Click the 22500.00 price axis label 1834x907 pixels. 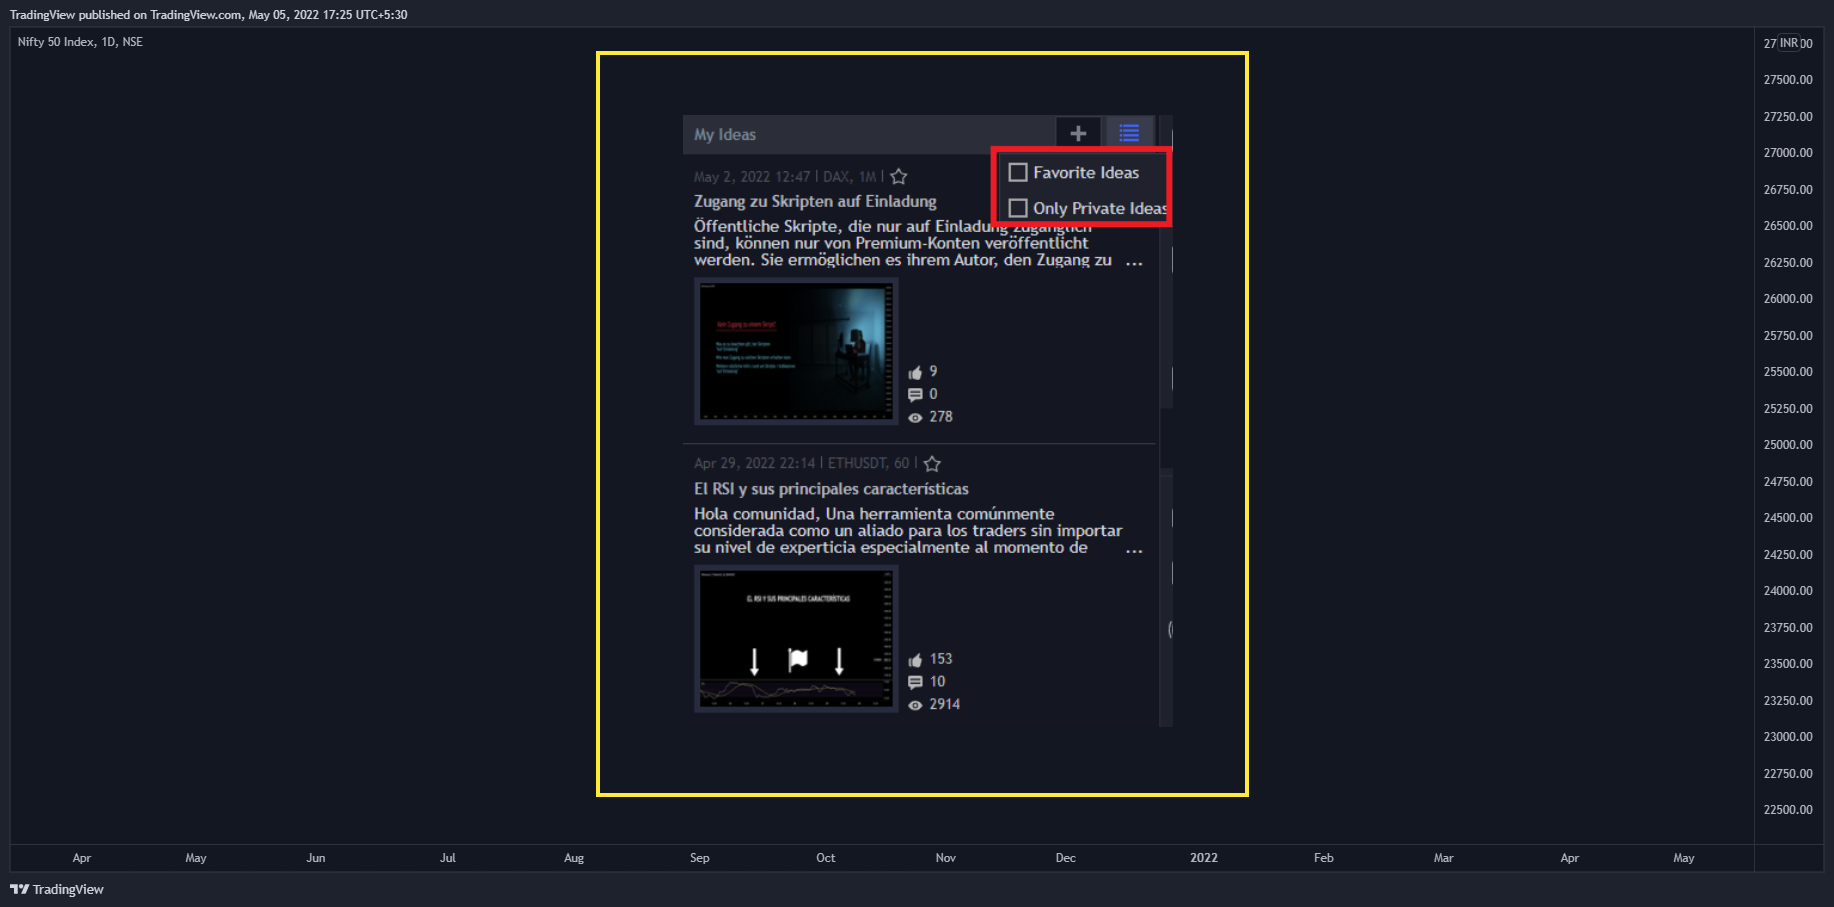pyautogui.click(x=1788, y=810)
